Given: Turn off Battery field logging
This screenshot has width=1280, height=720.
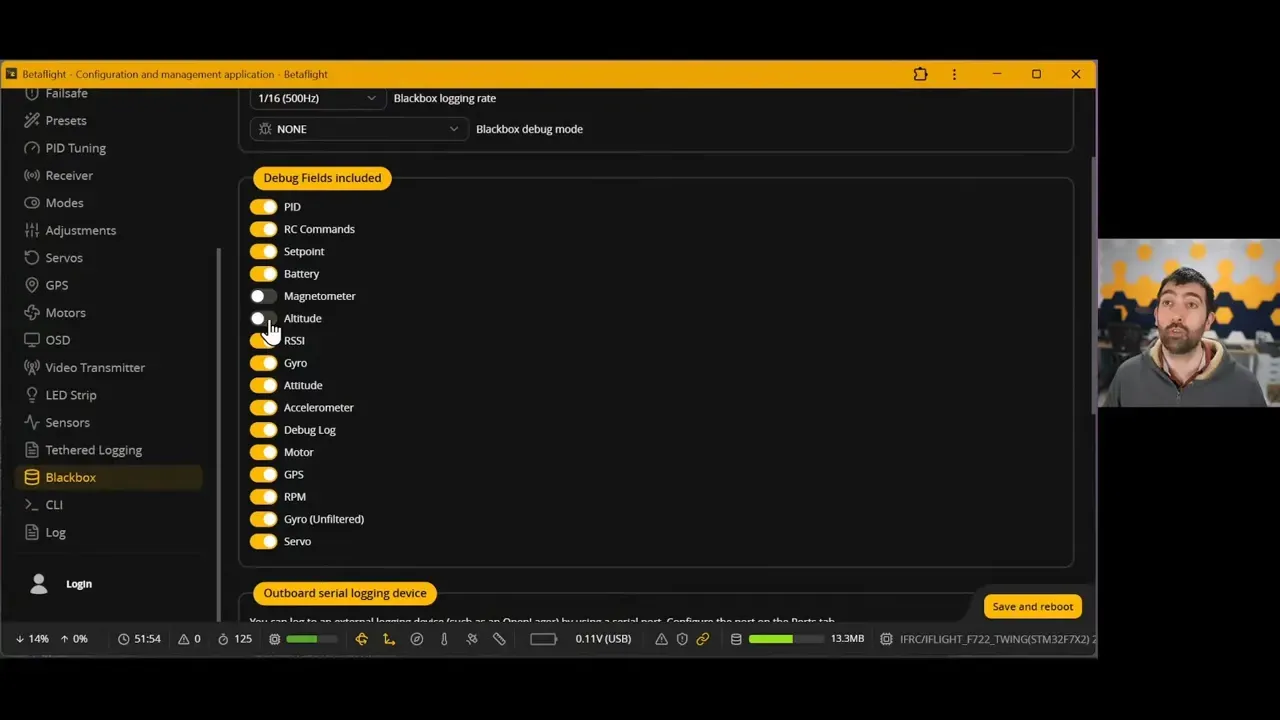Looking at the screenshot, I should click(x=264, y=274).
